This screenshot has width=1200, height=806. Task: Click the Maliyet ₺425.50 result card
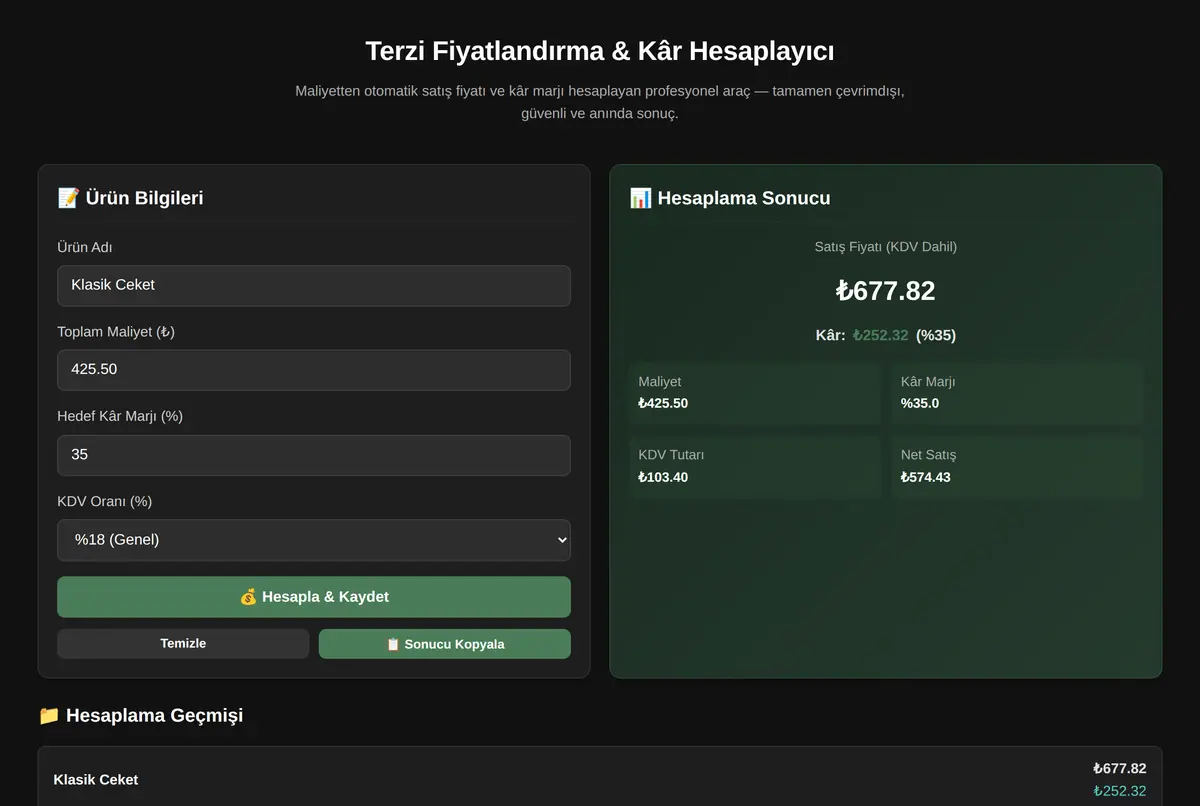(755, 393)
